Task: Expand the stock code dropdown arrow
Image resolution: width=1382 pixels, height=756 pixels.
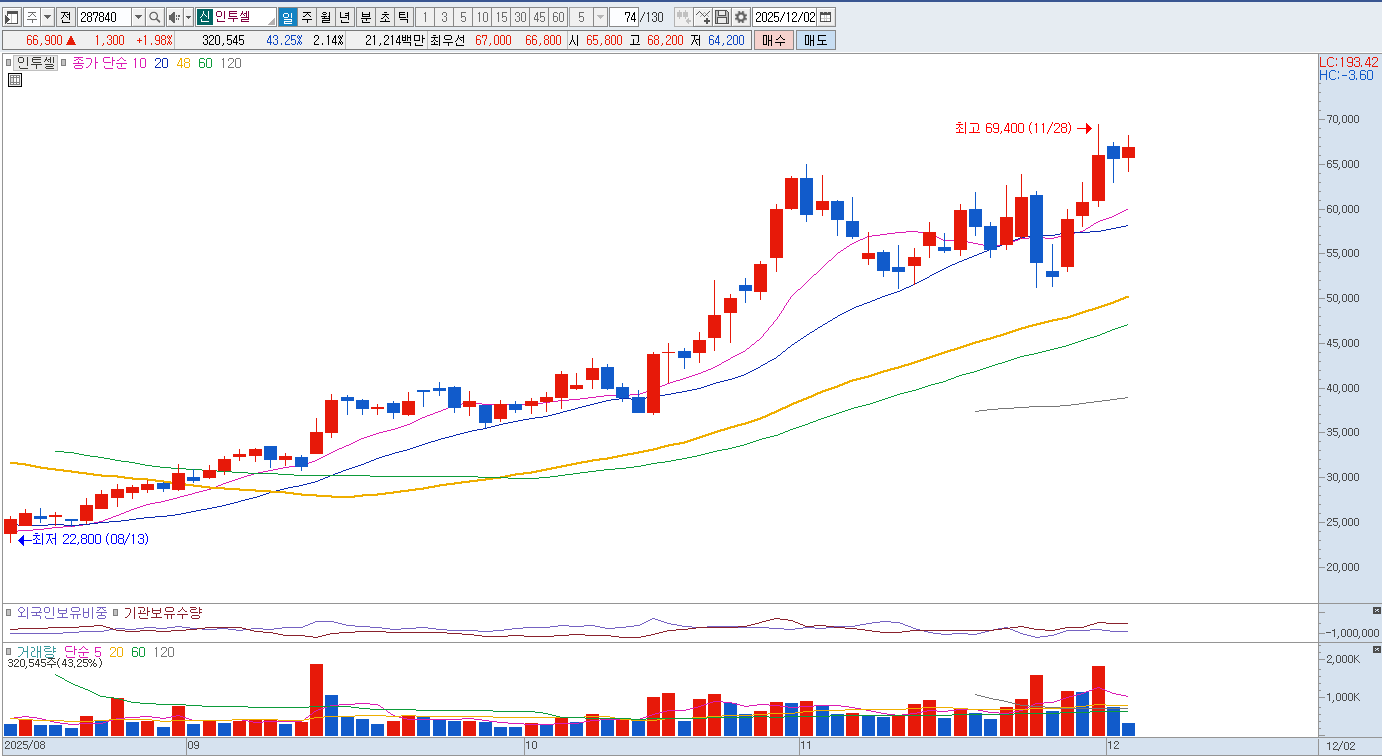Action: 137,17
